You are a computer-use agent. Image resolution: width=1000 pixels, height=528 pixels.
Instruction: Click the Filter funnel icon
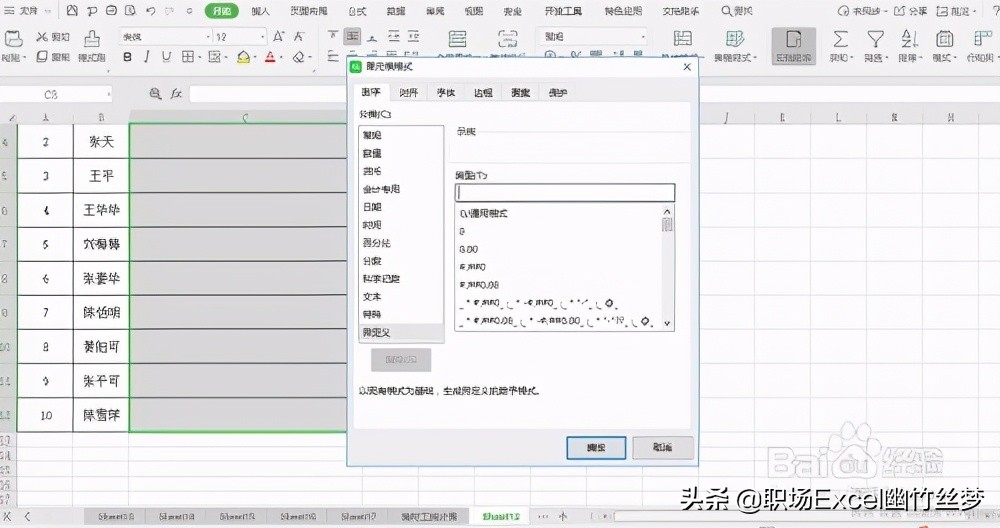tap(875, 39)
